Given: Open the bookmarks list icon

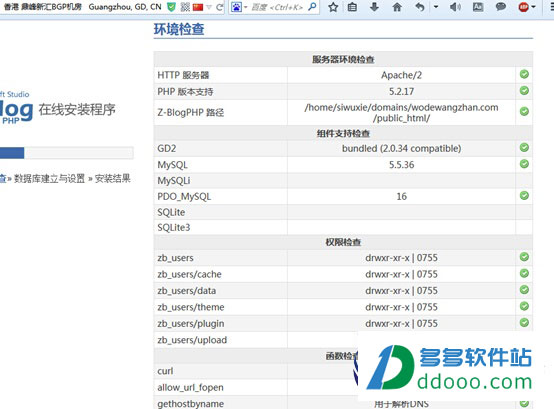Looking at the screenshot, I should coord(352,7).
